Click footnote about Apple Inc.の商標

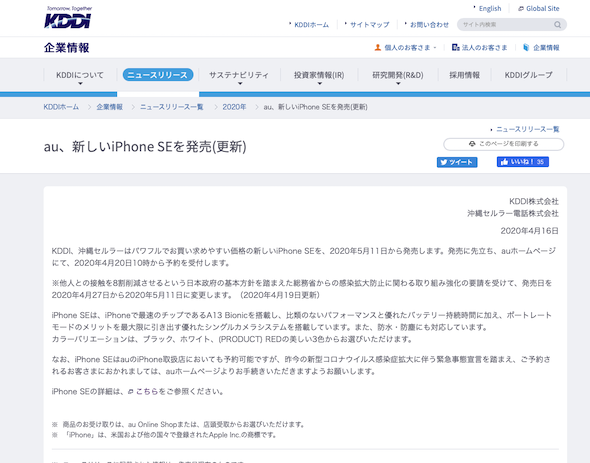tap(170, 435)
